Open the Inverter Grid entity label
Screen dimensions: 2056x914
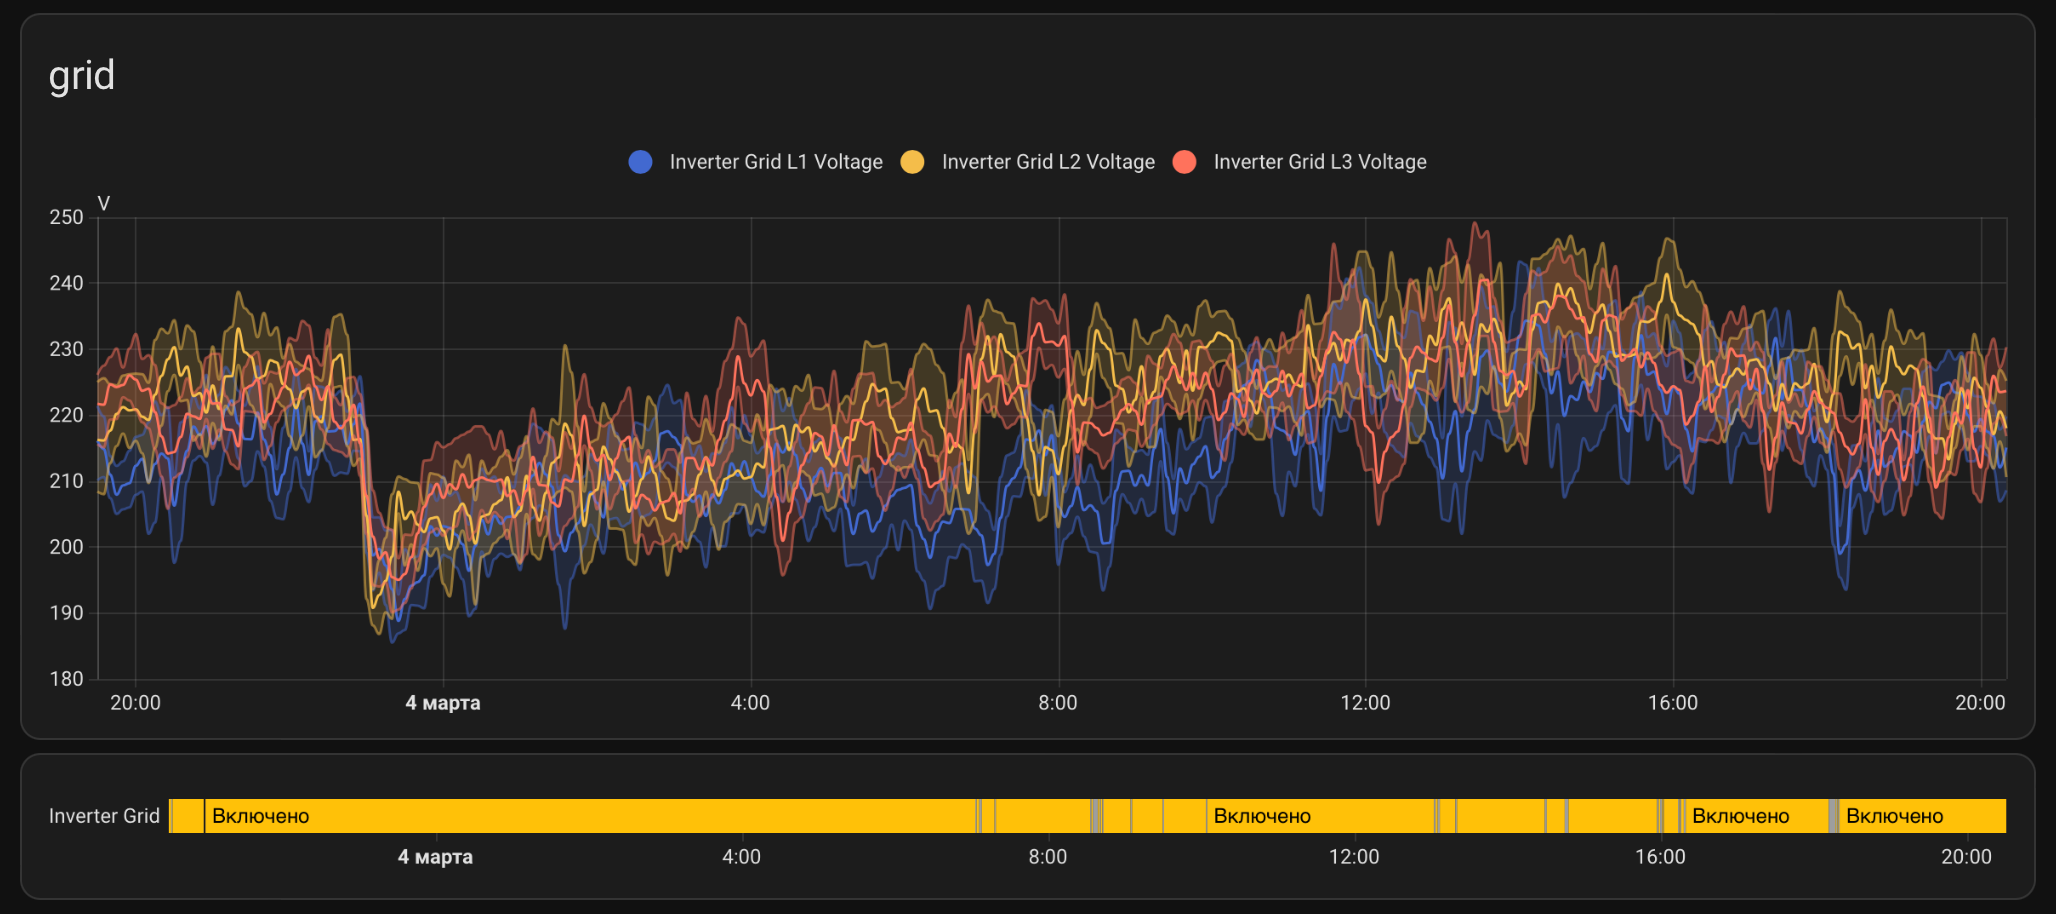click(x=104, y=816)
